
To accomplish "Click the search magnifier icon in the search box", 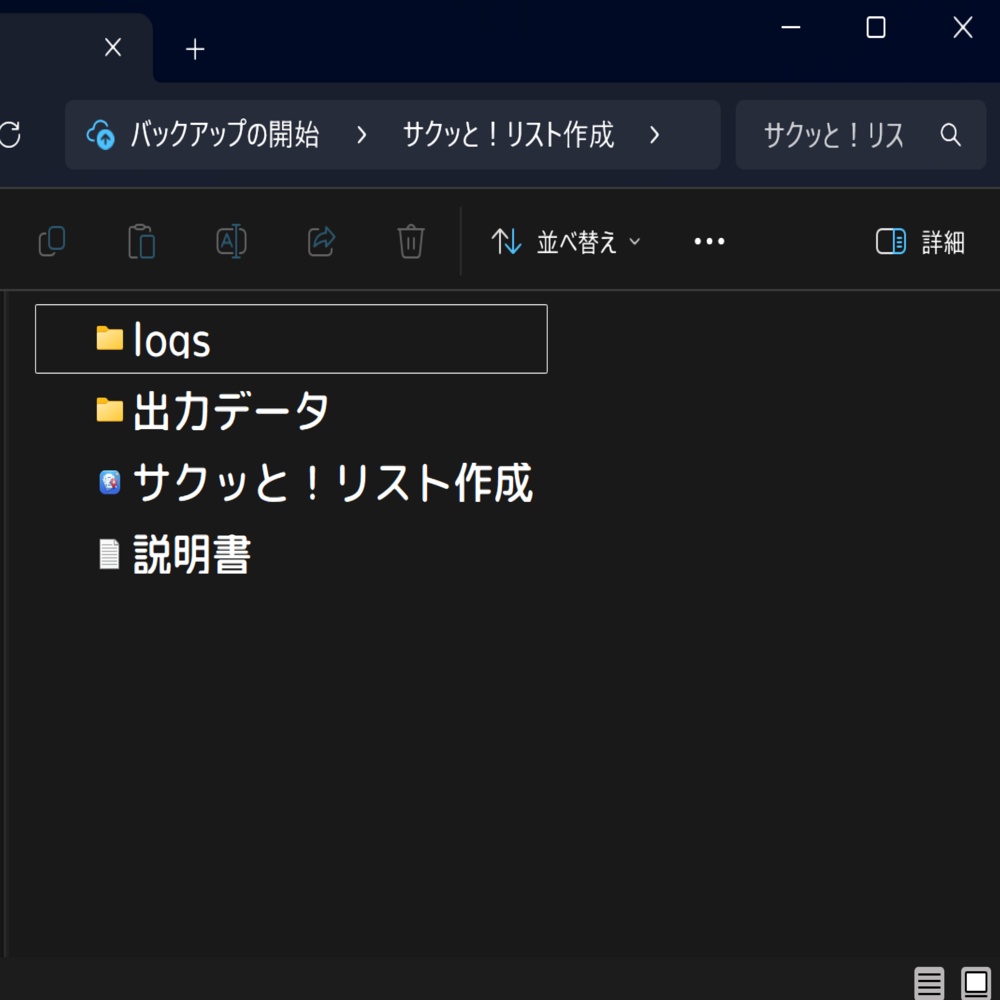I will [x=949, y=135].
